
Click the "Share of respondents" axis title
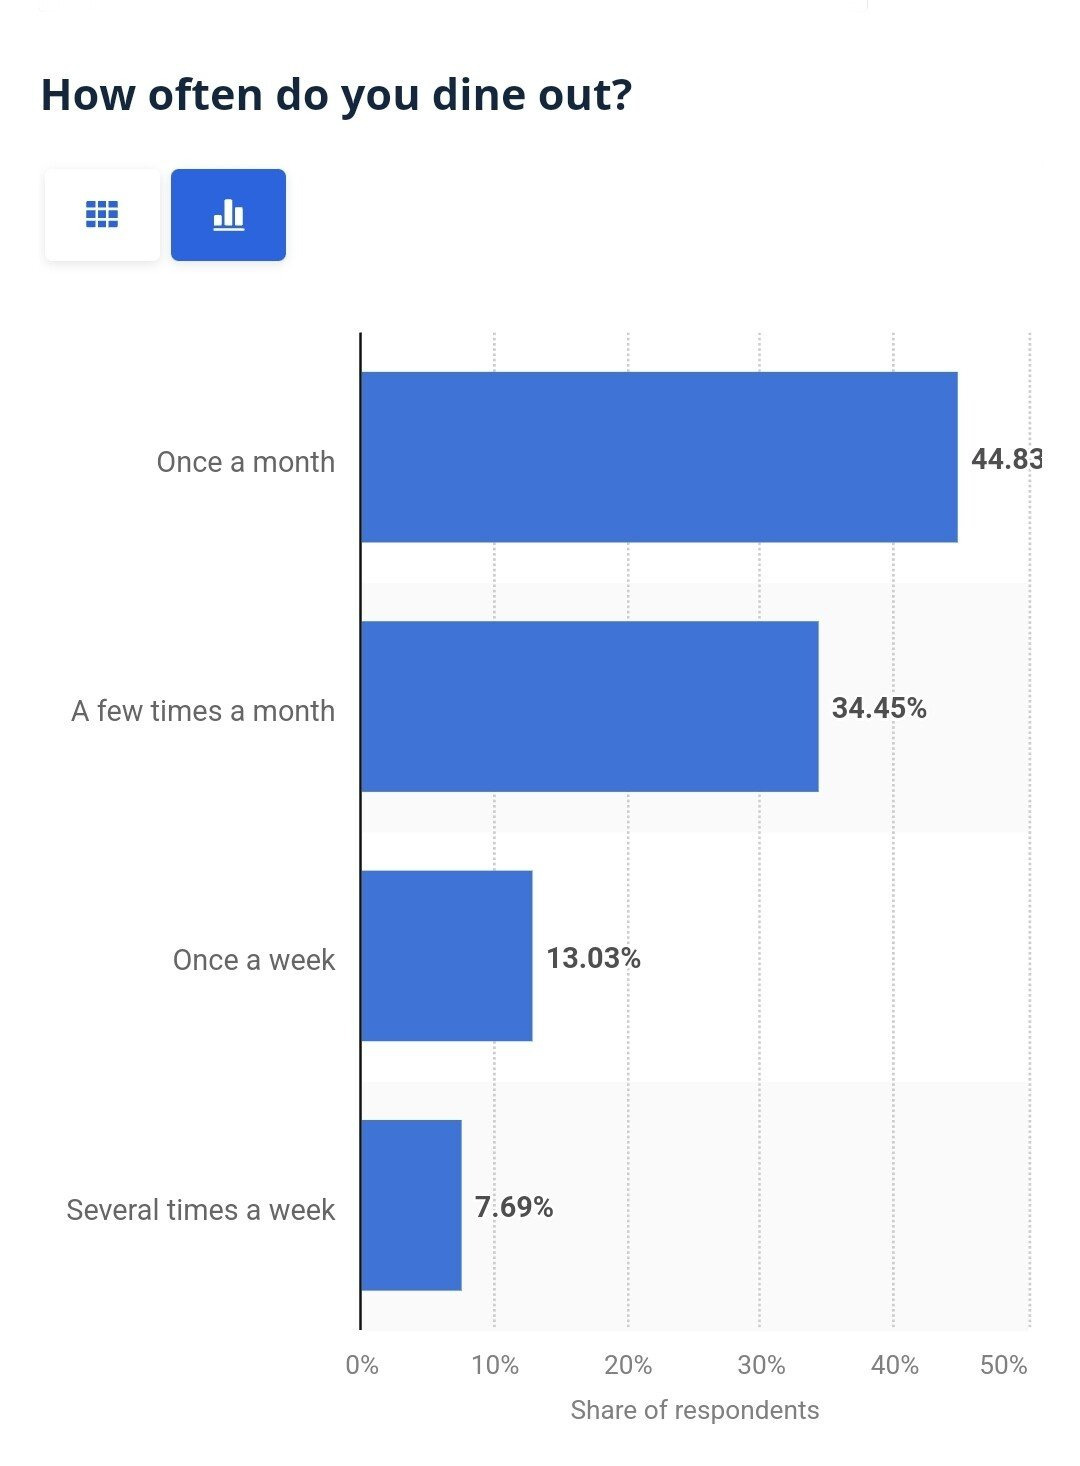[695, 1410]
